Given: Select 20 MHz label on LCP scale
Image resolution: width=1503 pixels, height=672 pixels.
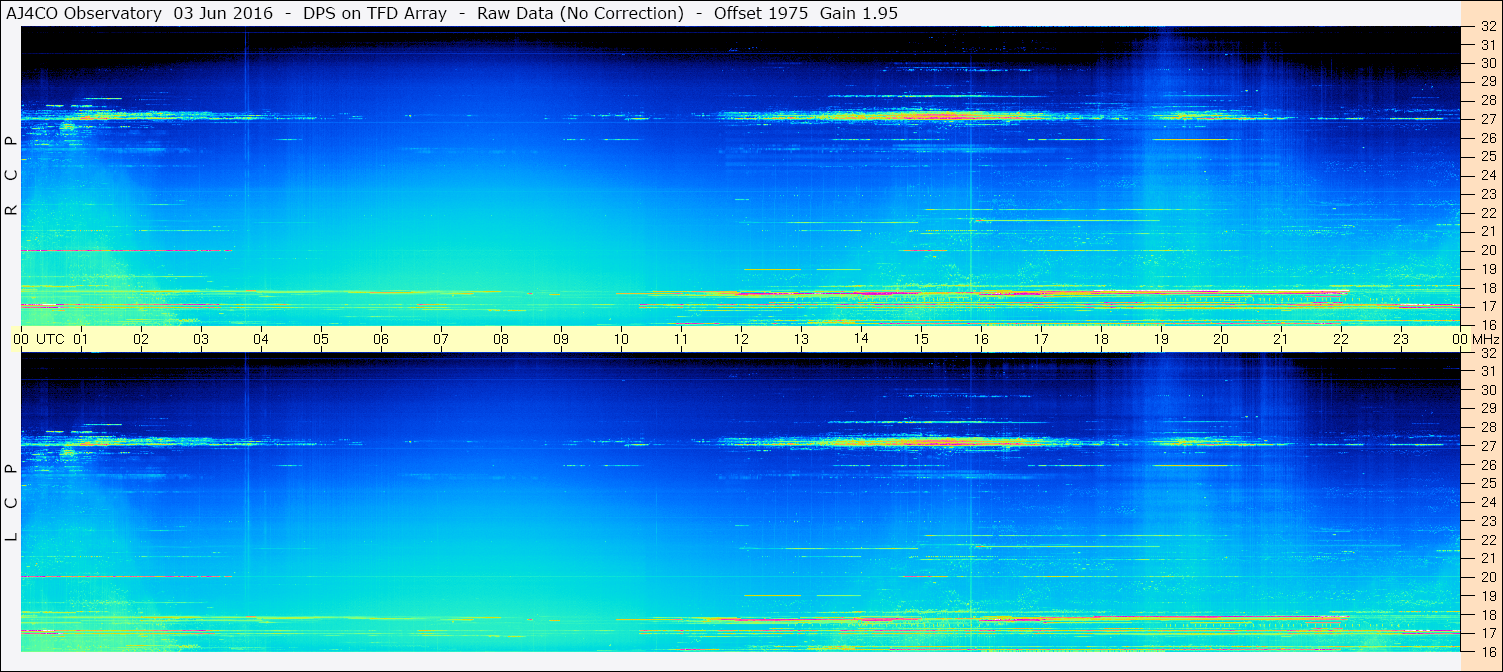Looking at the screenshot, I should pyautogui.click(x=1487, y=577).
